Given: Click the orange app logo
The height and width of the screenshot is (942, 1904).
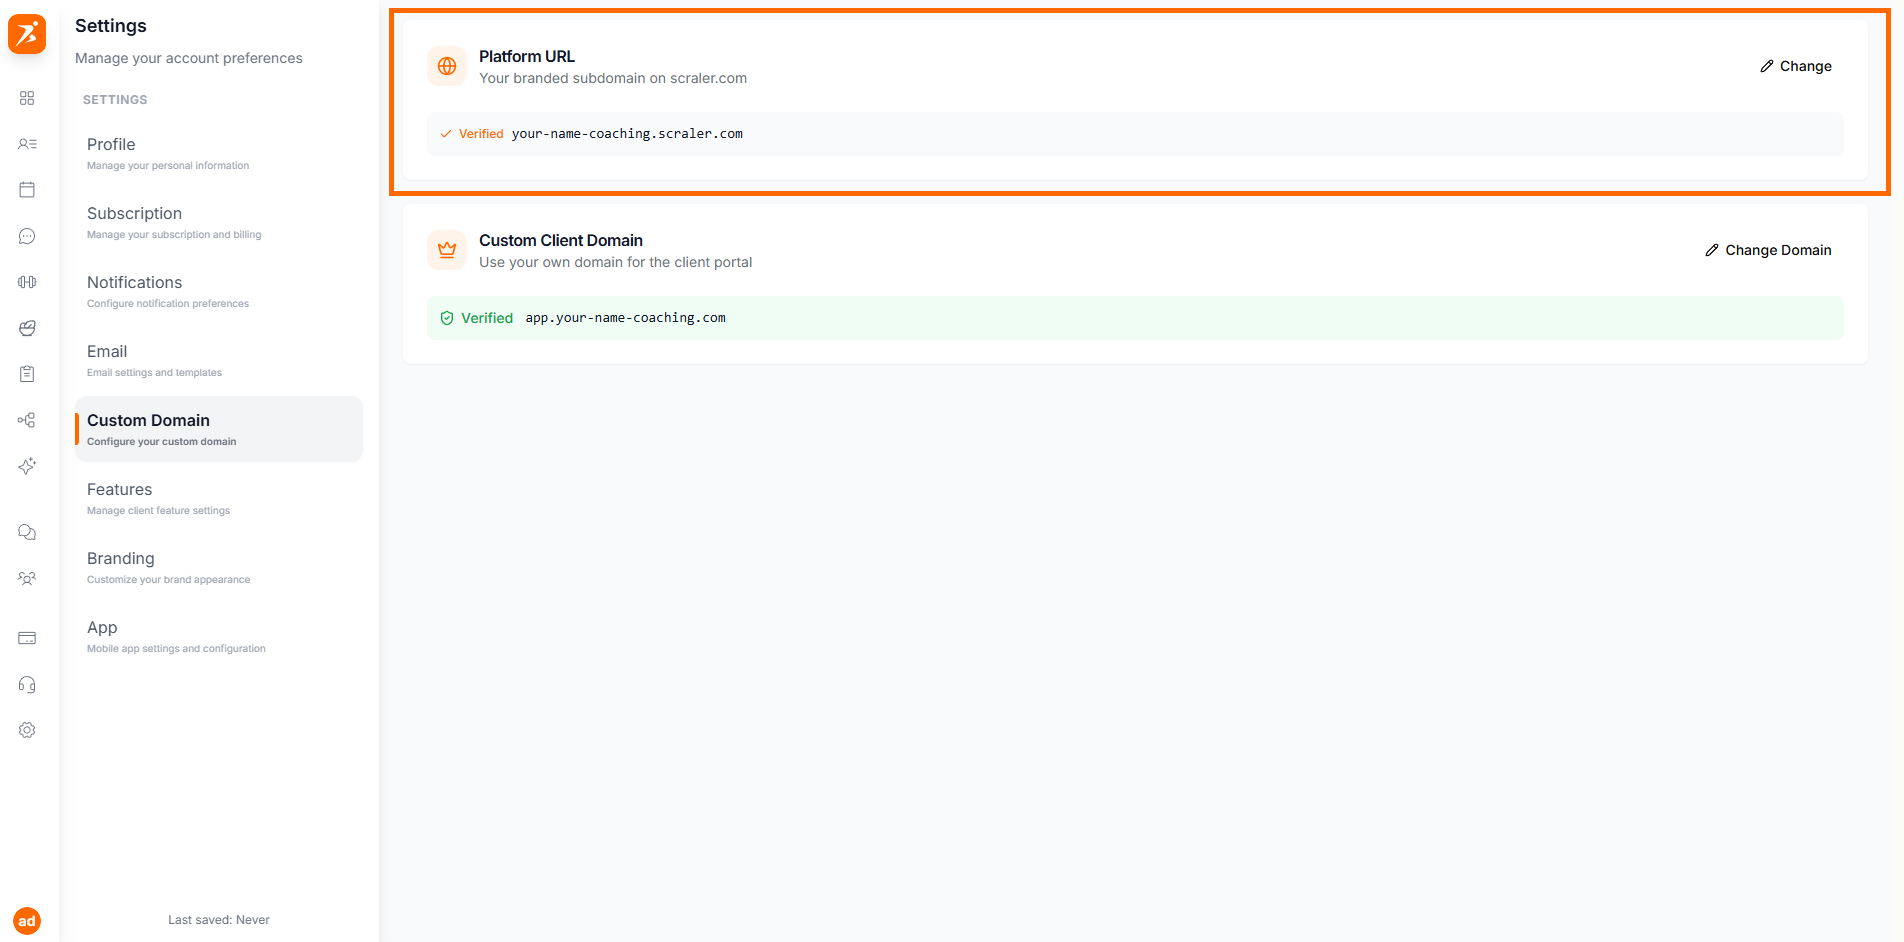Looking at the screenshot, I should pyautogui.click(x=27, y=34).
